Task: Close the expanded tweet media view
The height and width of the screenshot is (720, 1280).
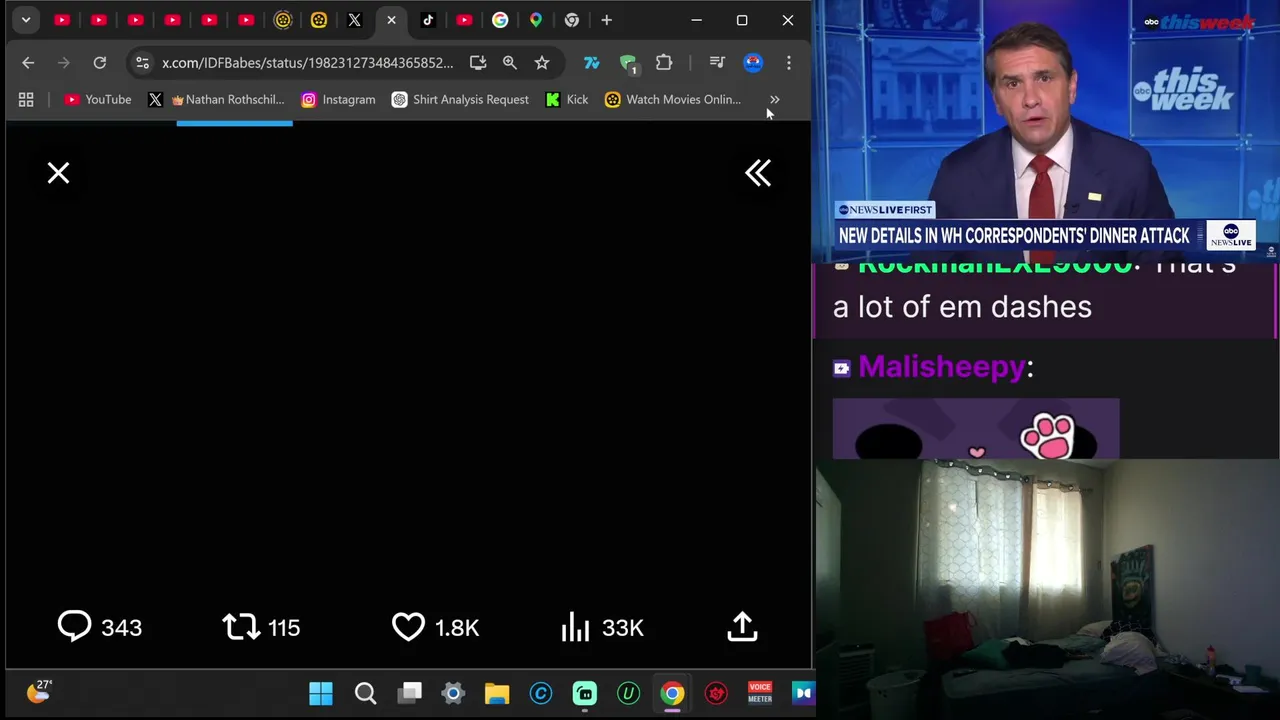Action: pos(58,173)
